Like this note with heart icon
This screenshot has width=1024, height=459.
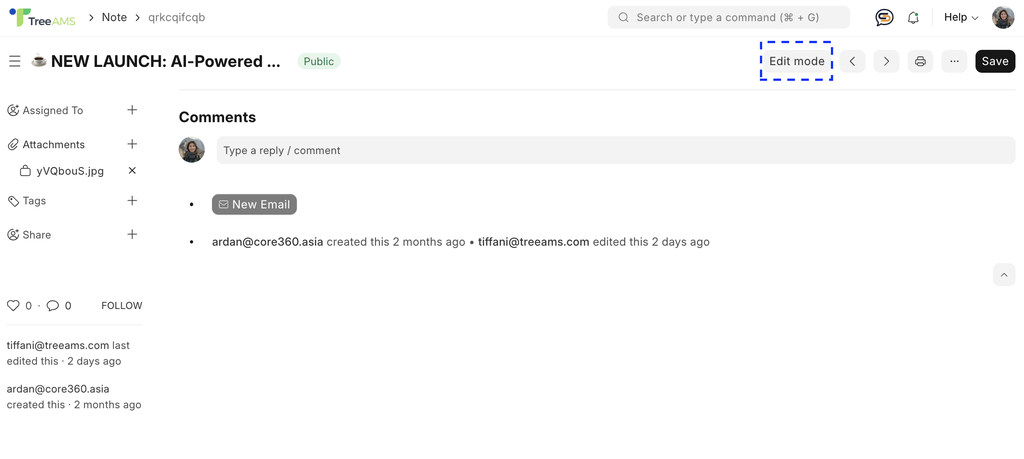click(x=13, y=306)
